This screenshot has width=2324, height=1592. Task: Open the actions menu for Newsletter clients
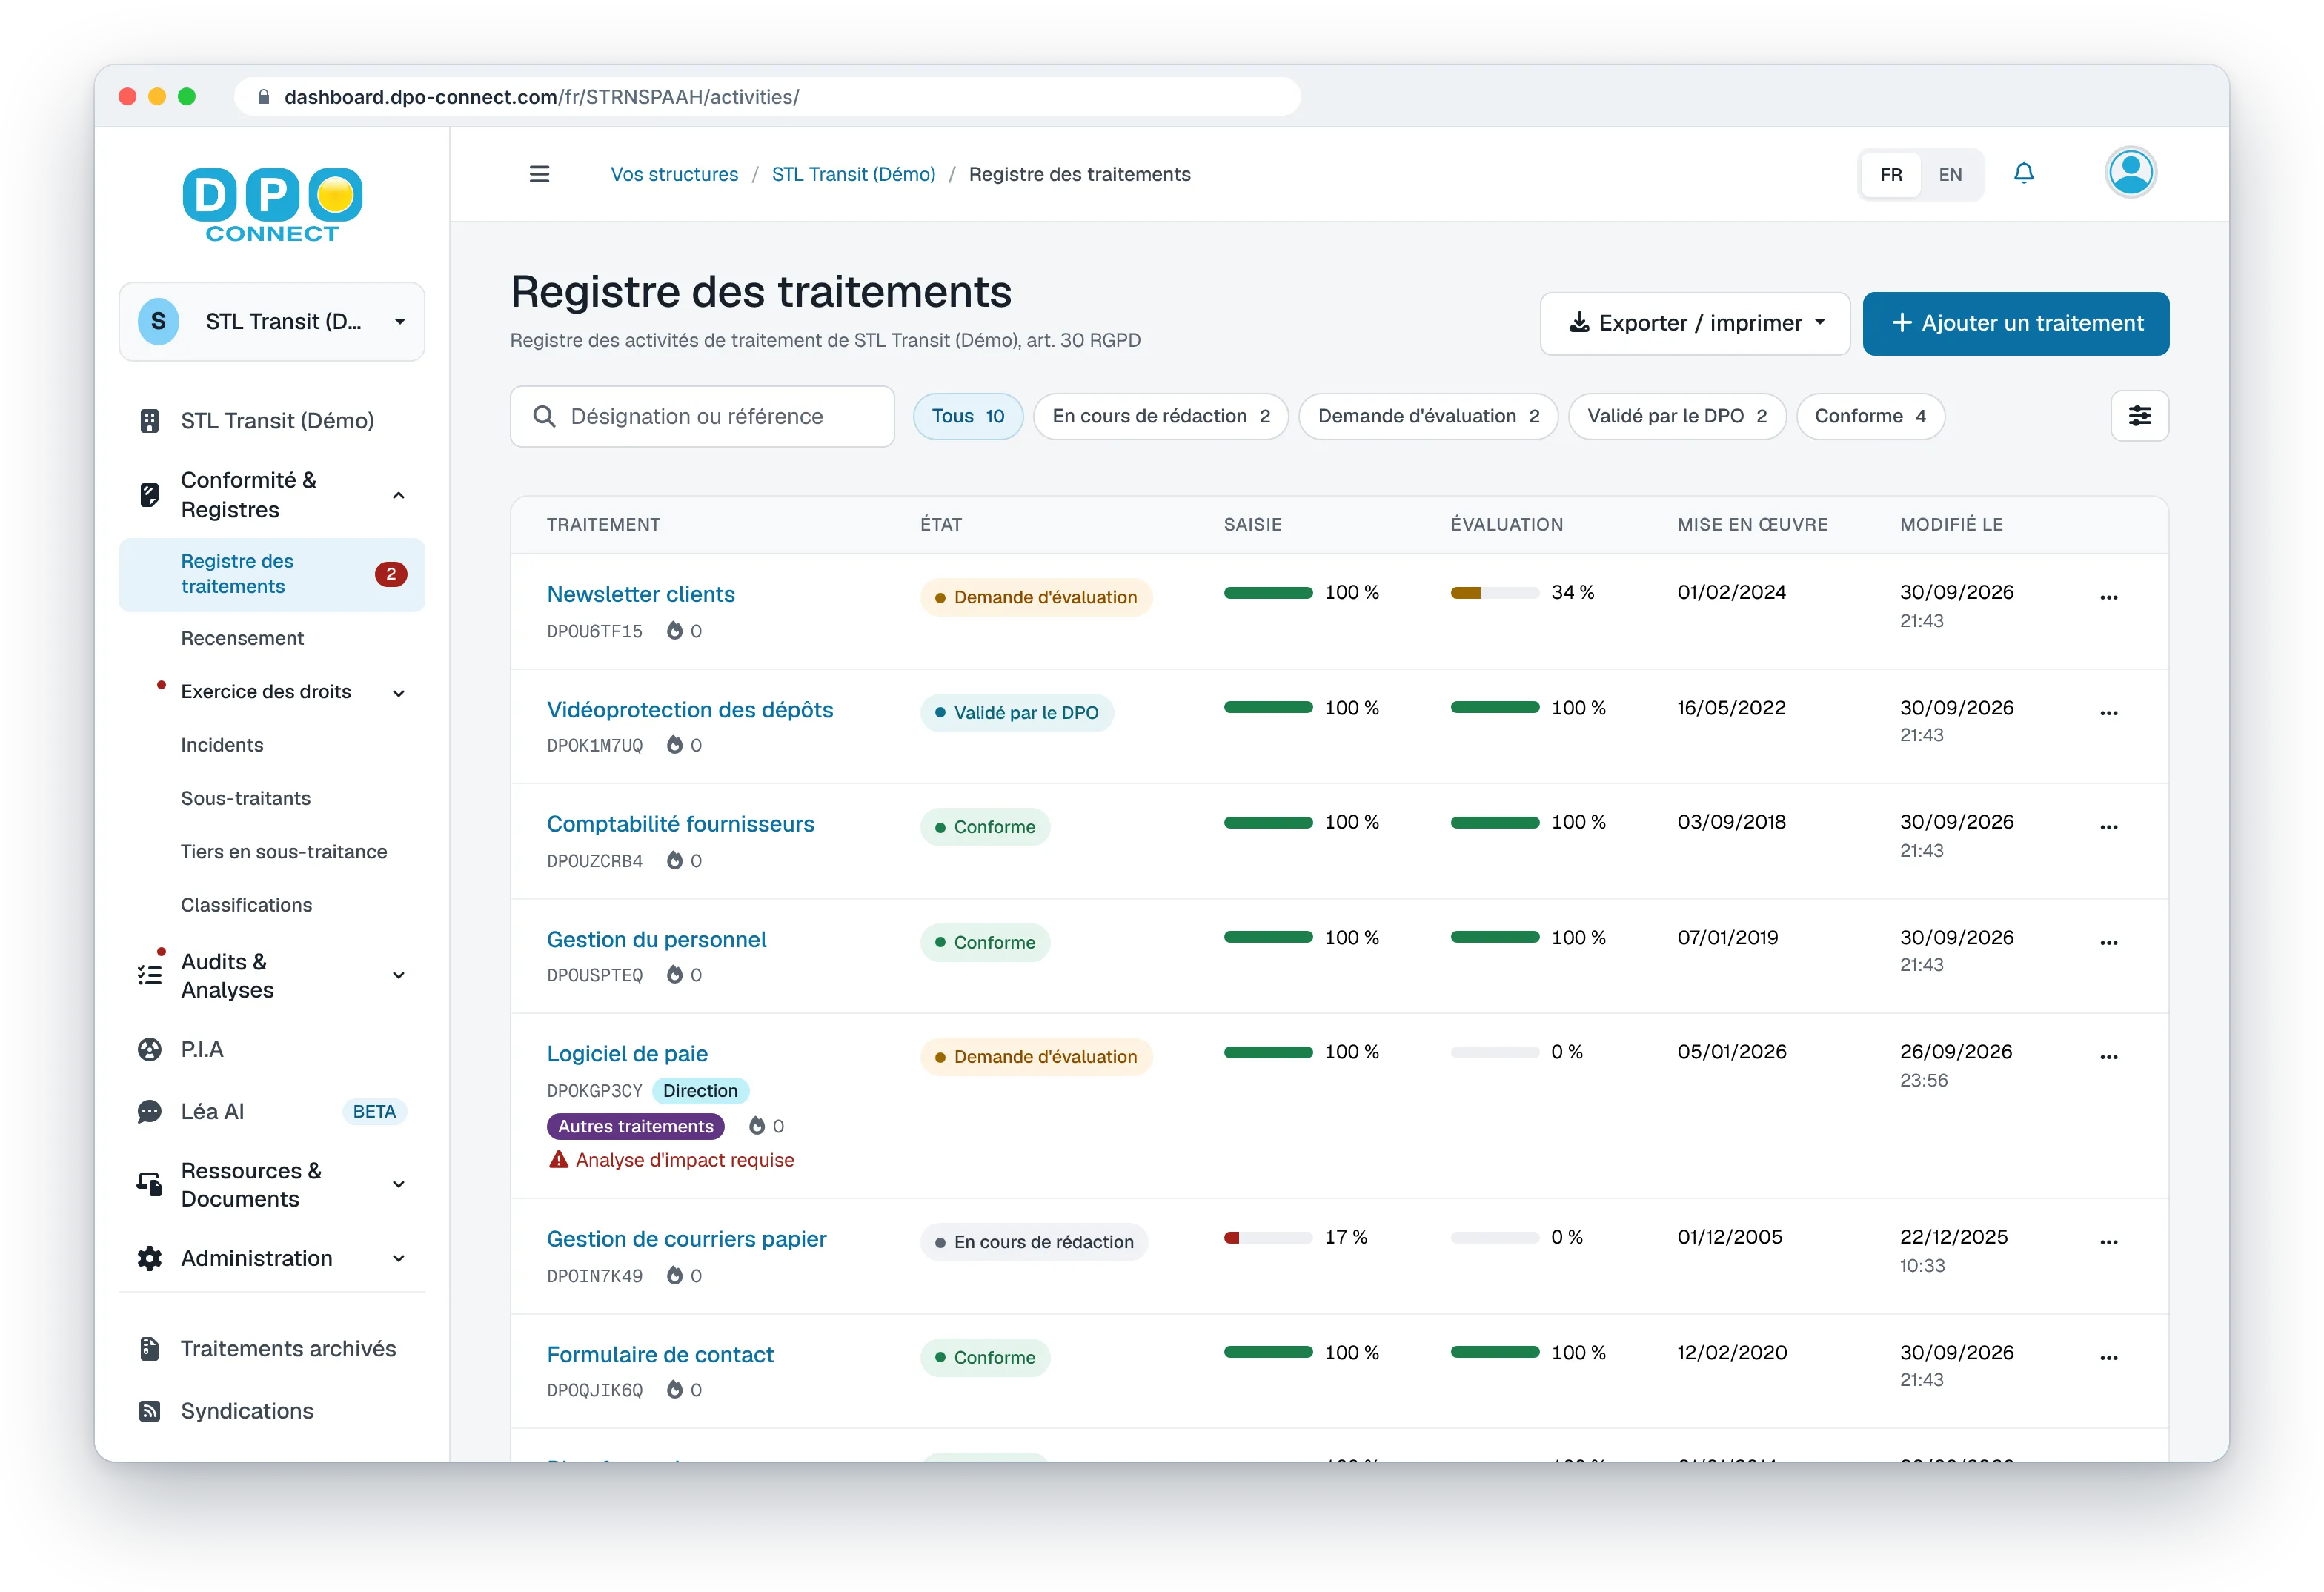click(2108, 597)
